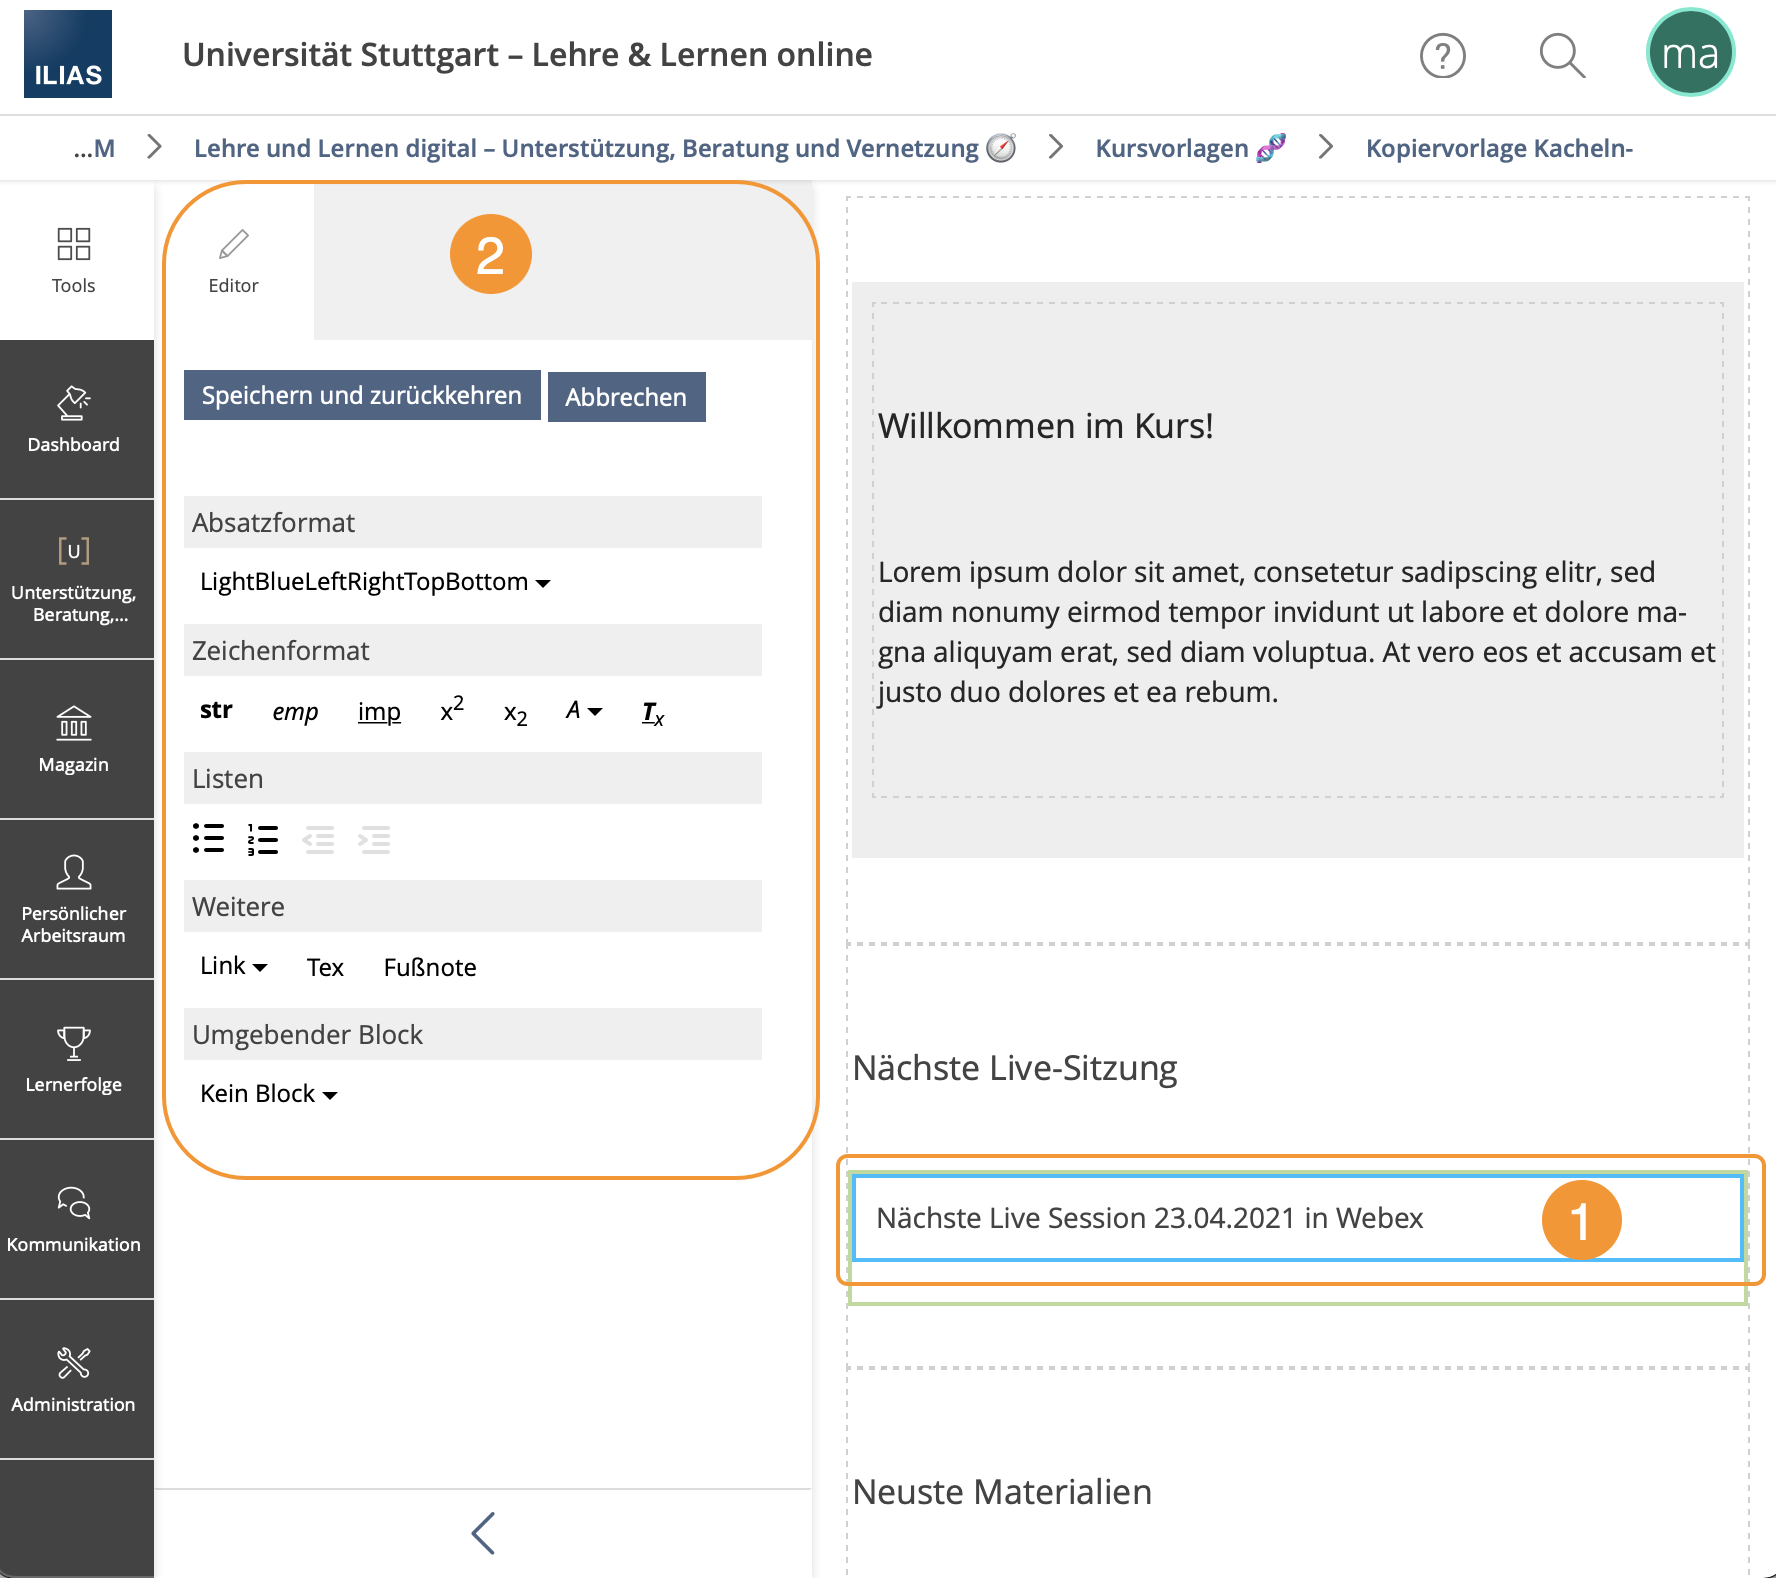Insert a bulleted list
The image size is (1776, 1578).
pyautogui.click(x=208, y=839)
